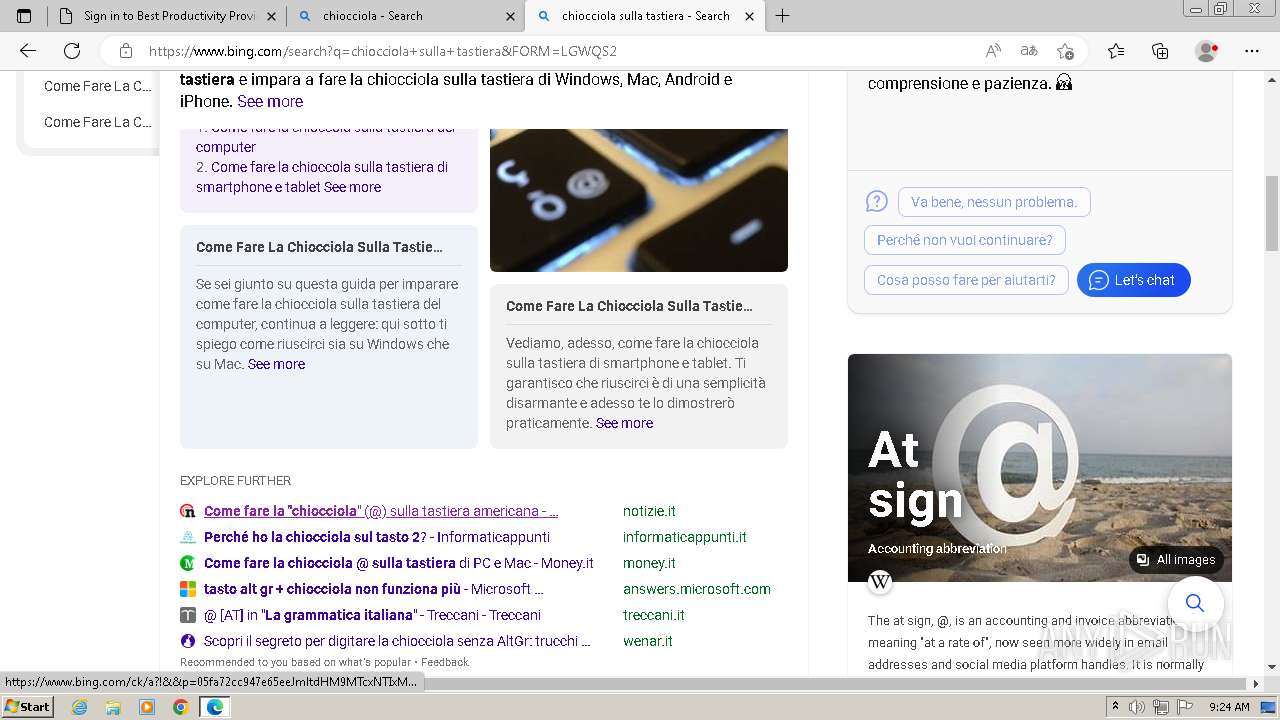
Task: Open Scopri il segreto per digitare la chiocciola
Action: 397,641
